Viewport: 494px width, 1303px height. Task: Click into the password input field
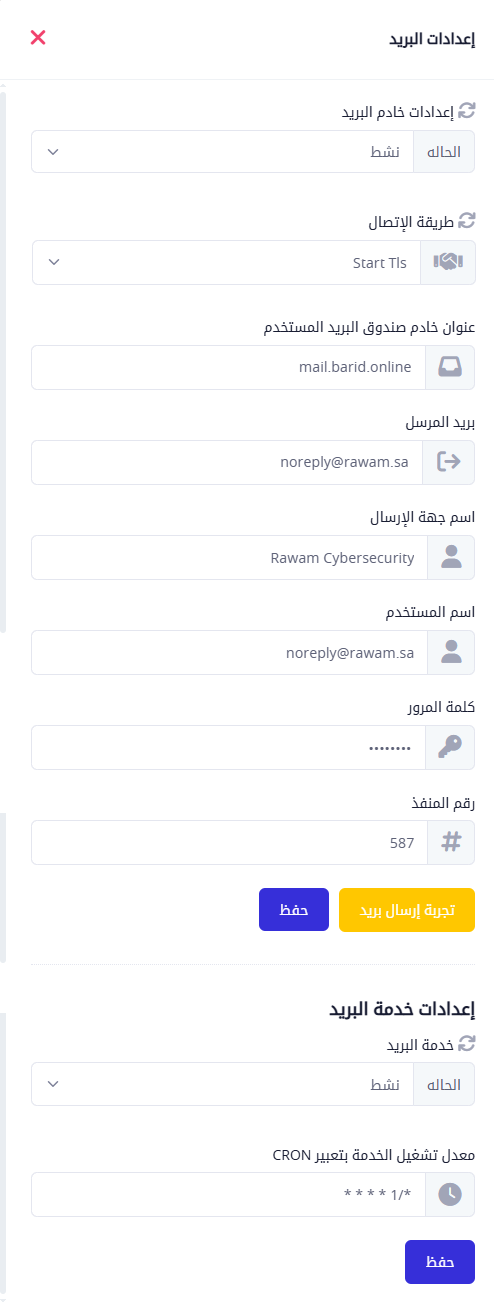229,747
